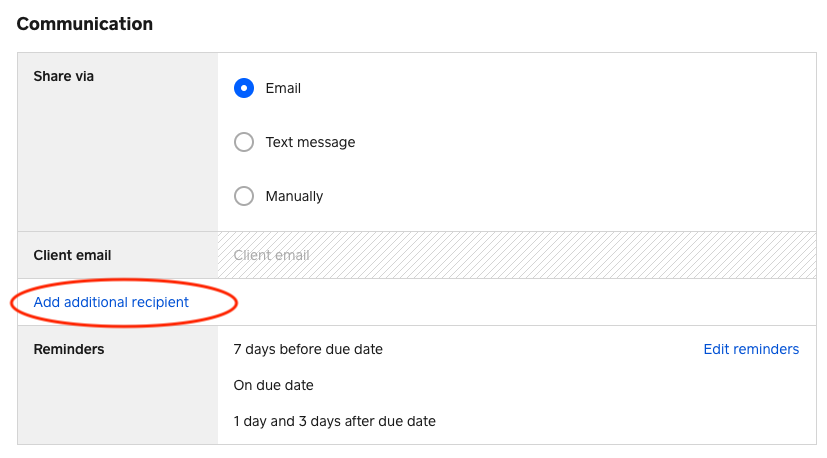Click the "Text message" option label text
This screenshot has width=827, height=458.
[x=310, y=142]
